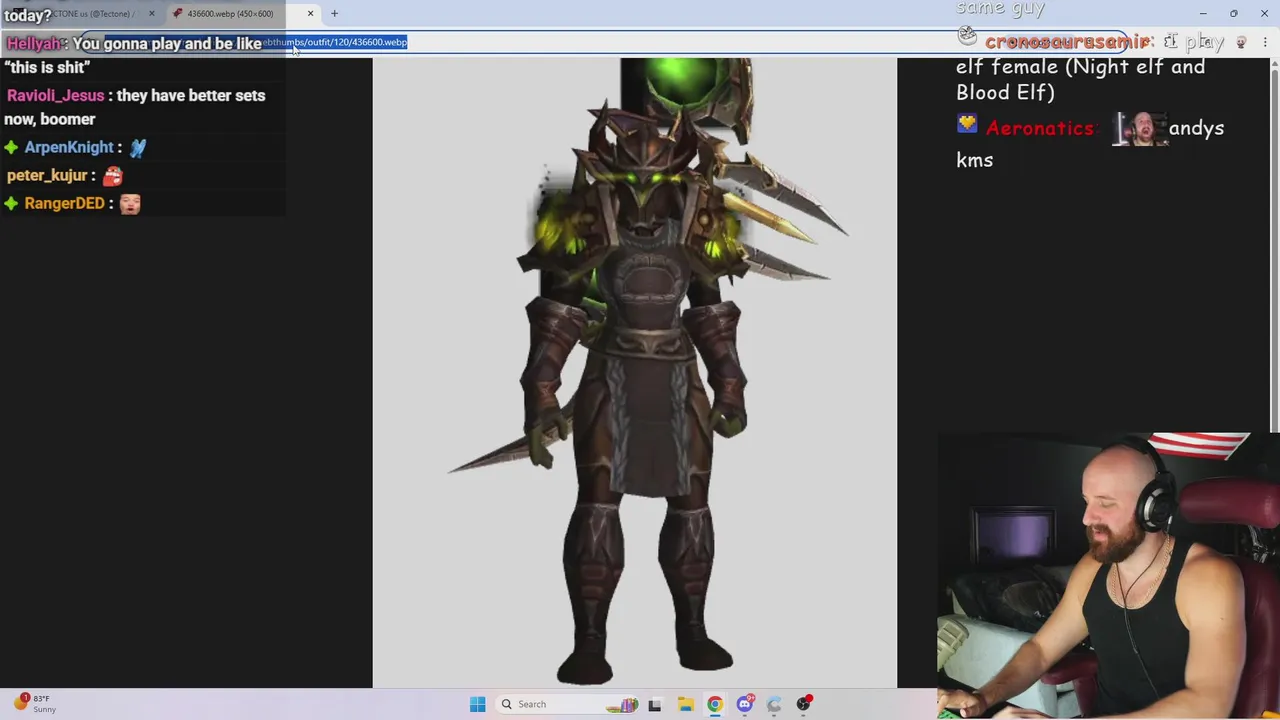Open Discord from the taskbar
Screen dimensions: 1280x720
[744, 704]
